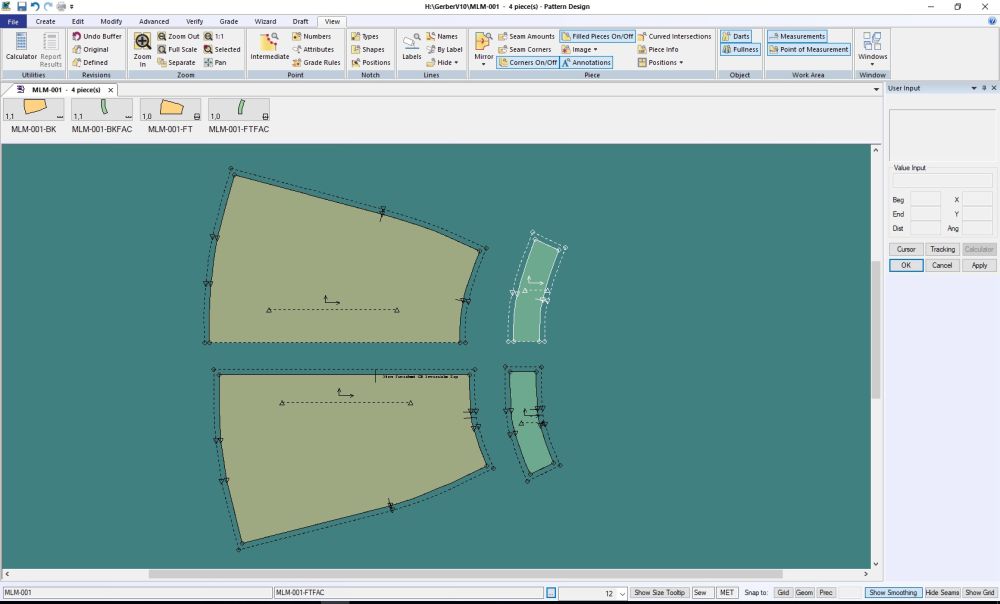Show the Defined revision

point(89,63)
